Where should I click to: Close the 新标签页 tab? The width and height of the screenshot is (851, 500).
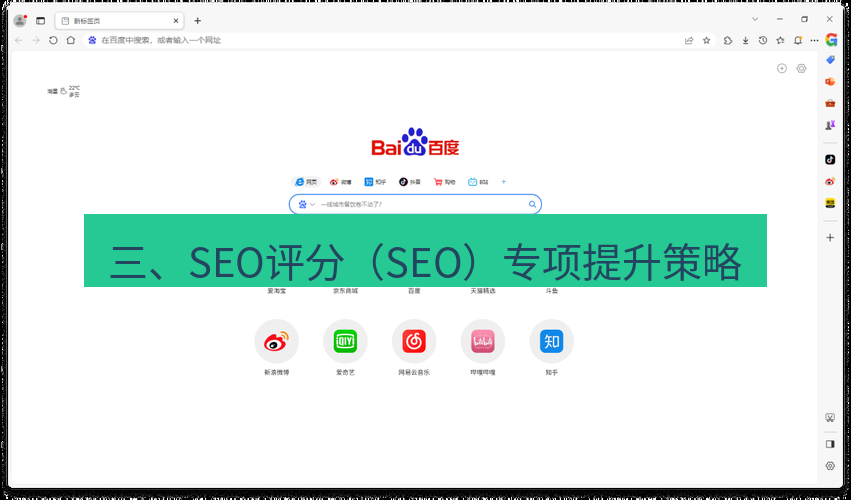click(176, 21)
